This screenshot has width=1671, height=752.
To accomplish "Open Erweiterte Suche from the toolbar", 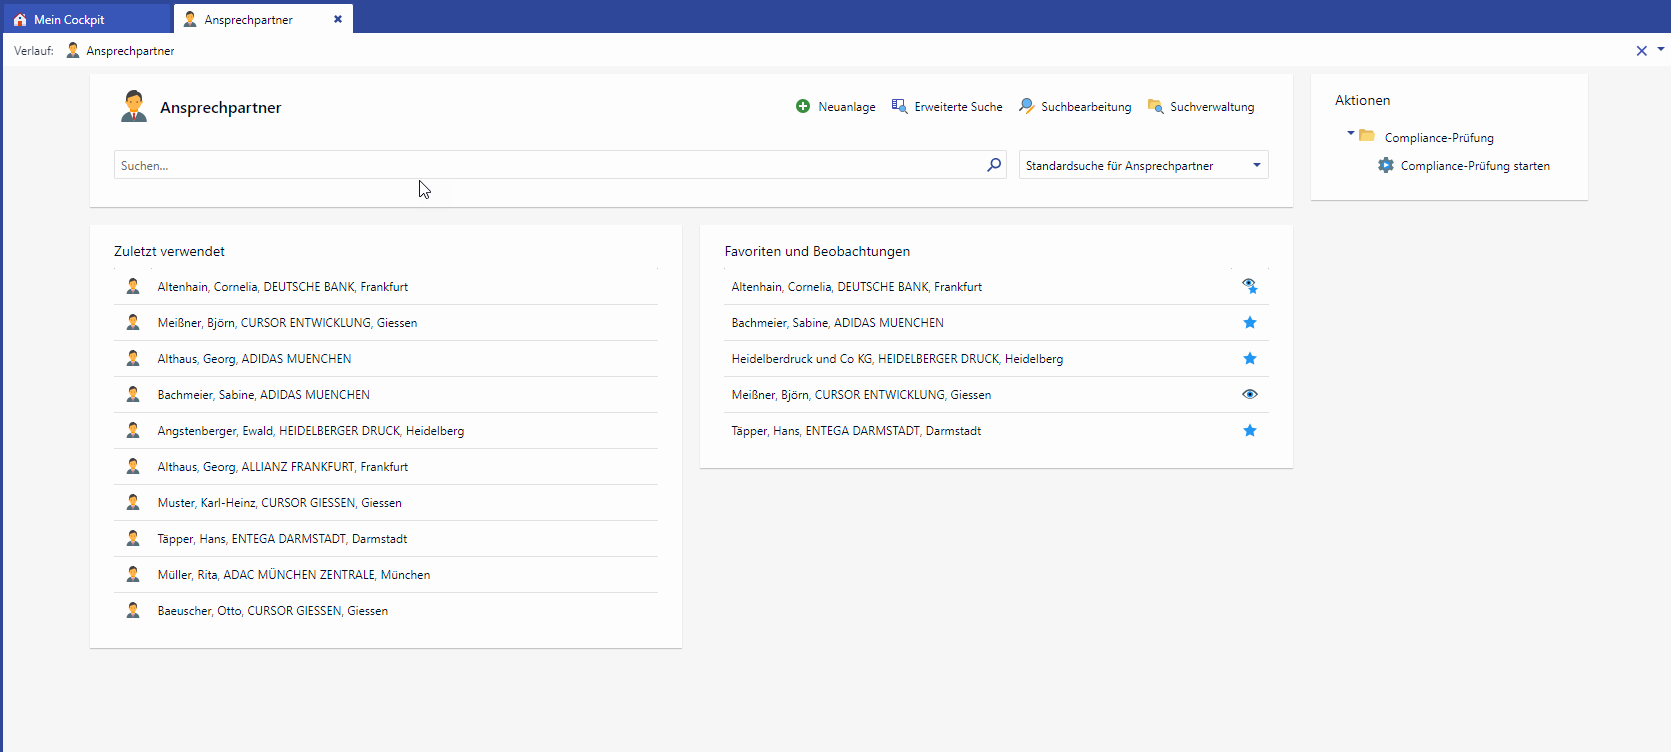I will click(x=899, y=106).
